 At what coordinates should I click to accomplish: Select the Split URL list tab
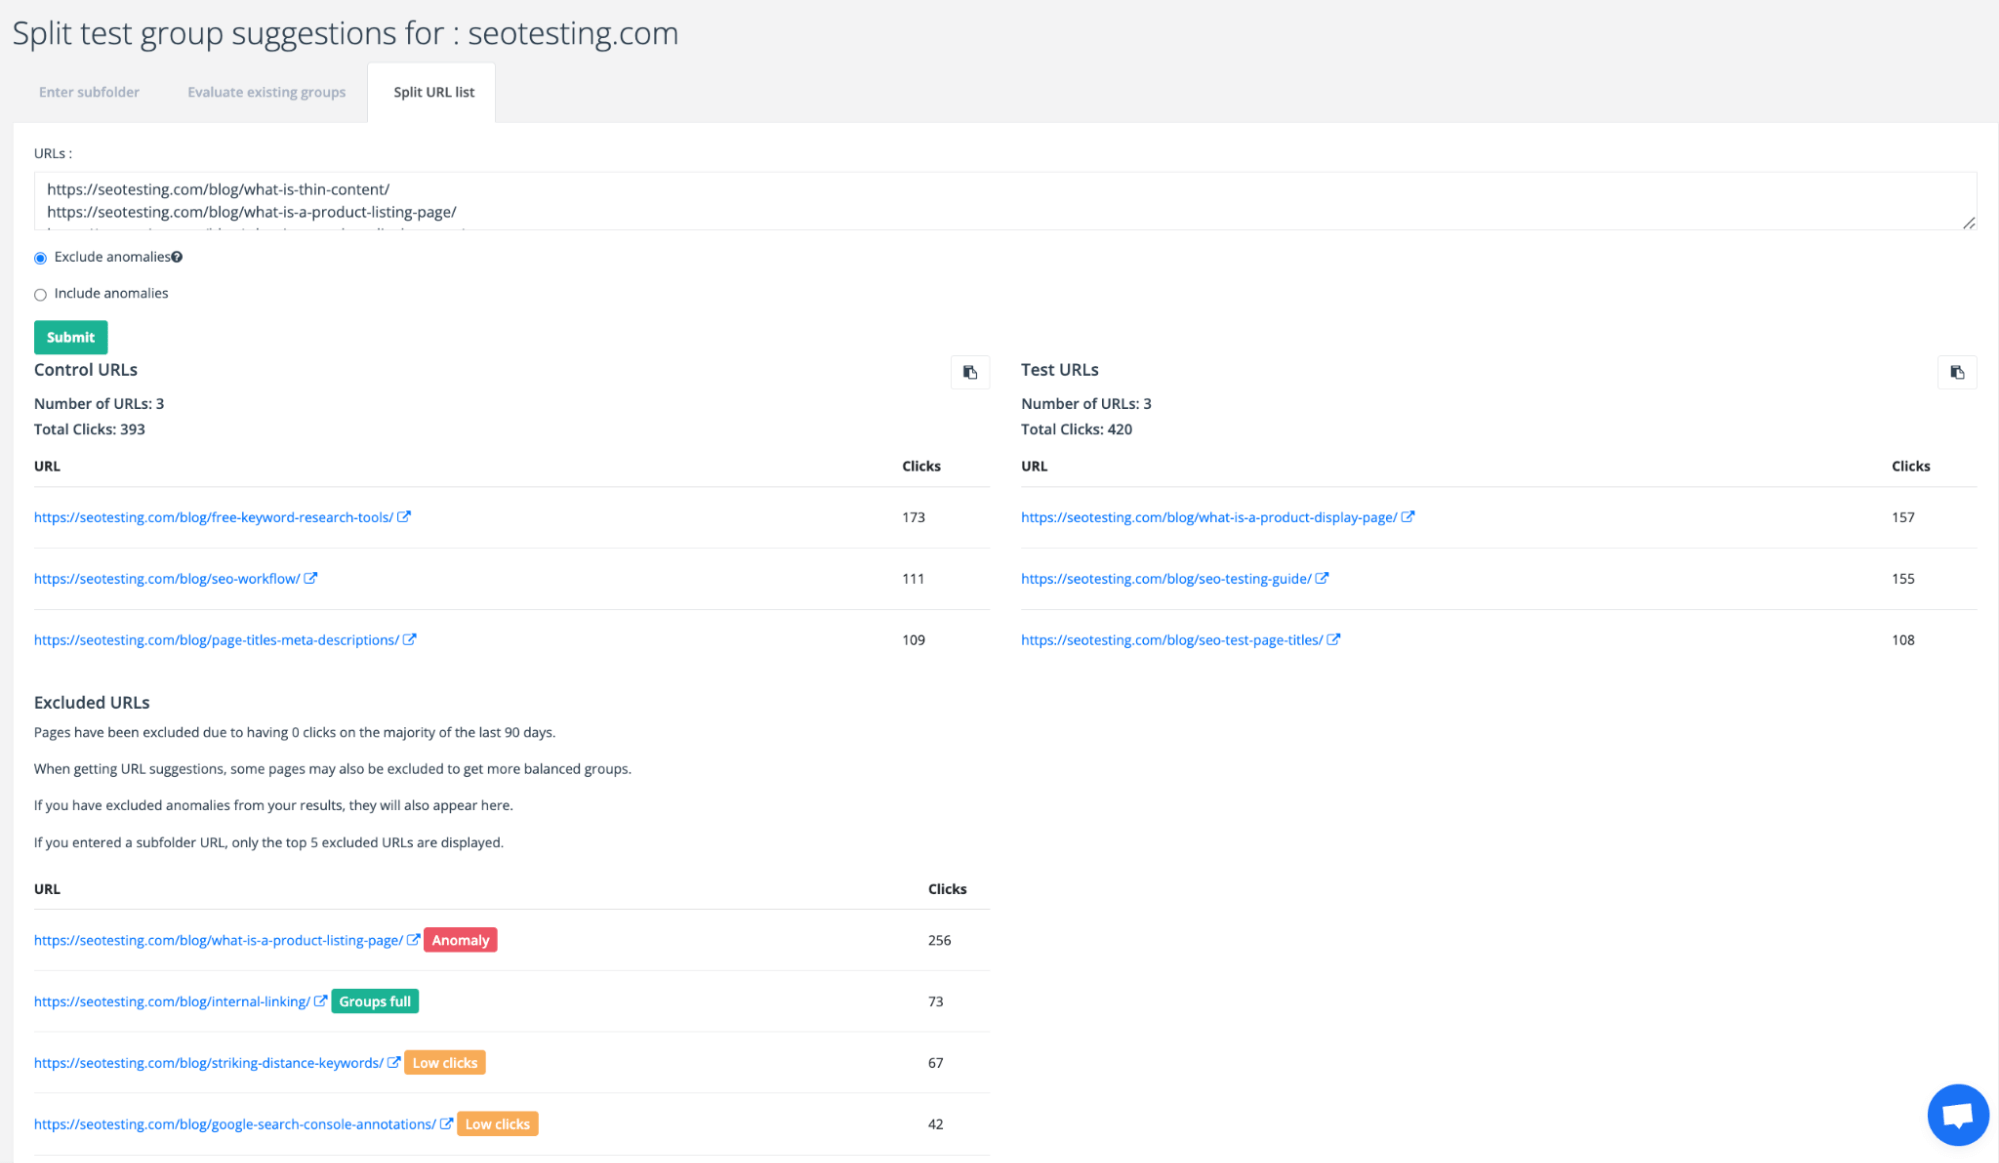click(x=433, y=92)
